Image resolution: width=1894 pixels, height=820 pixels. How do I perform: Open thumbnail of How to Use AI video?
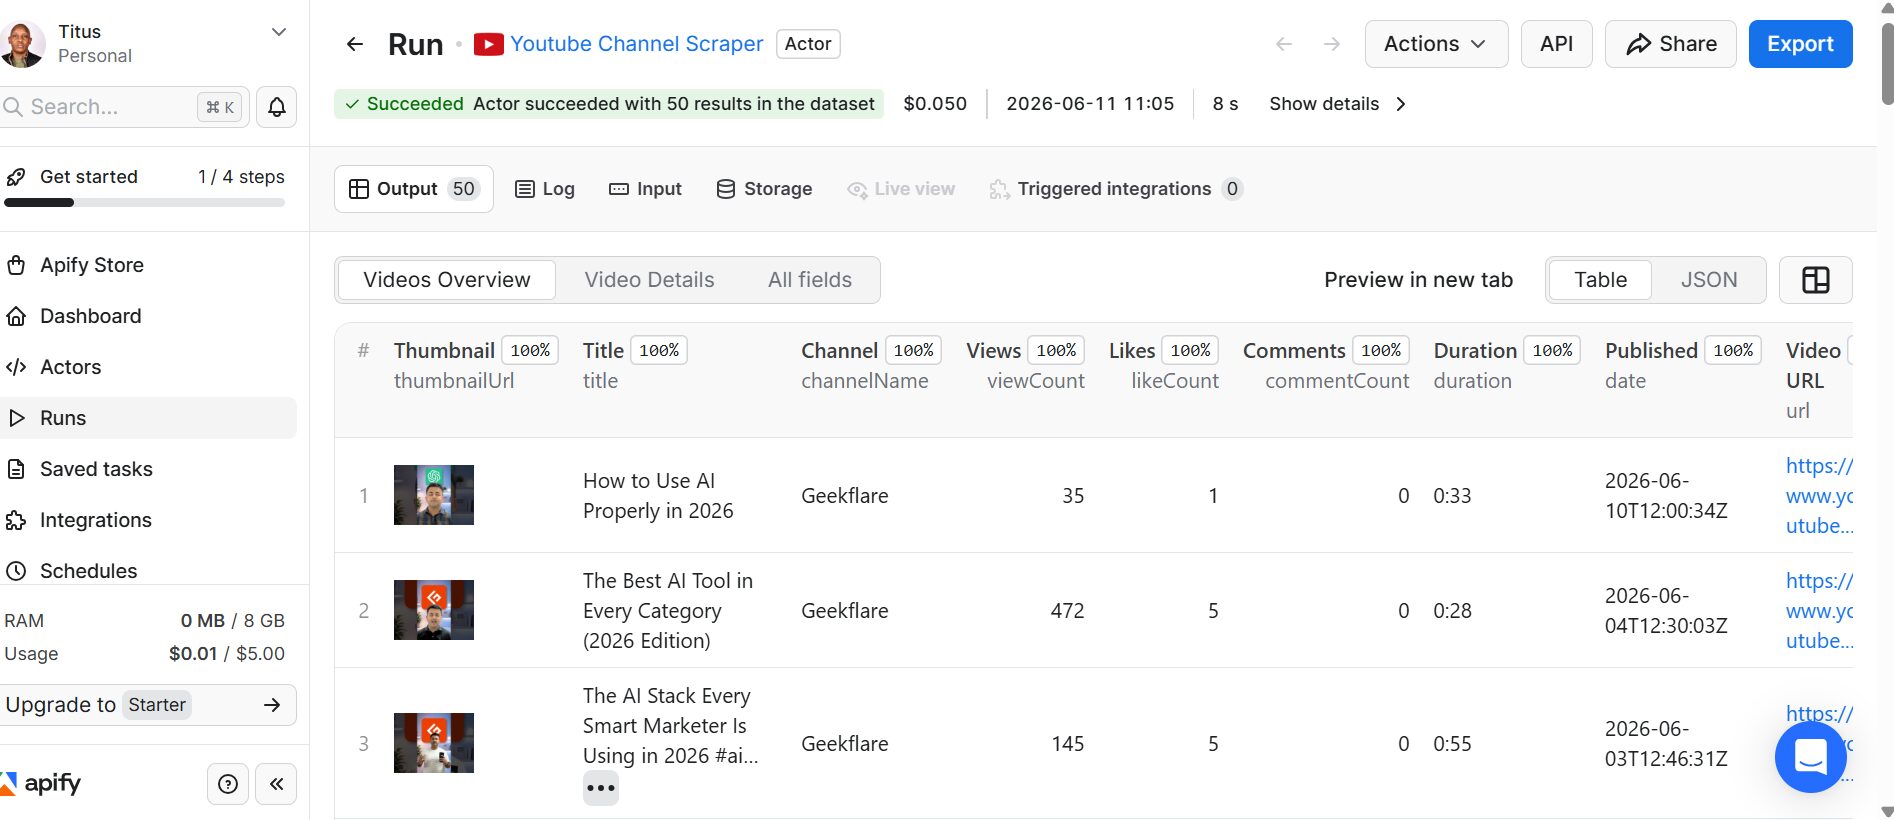(x=434, y=495)
